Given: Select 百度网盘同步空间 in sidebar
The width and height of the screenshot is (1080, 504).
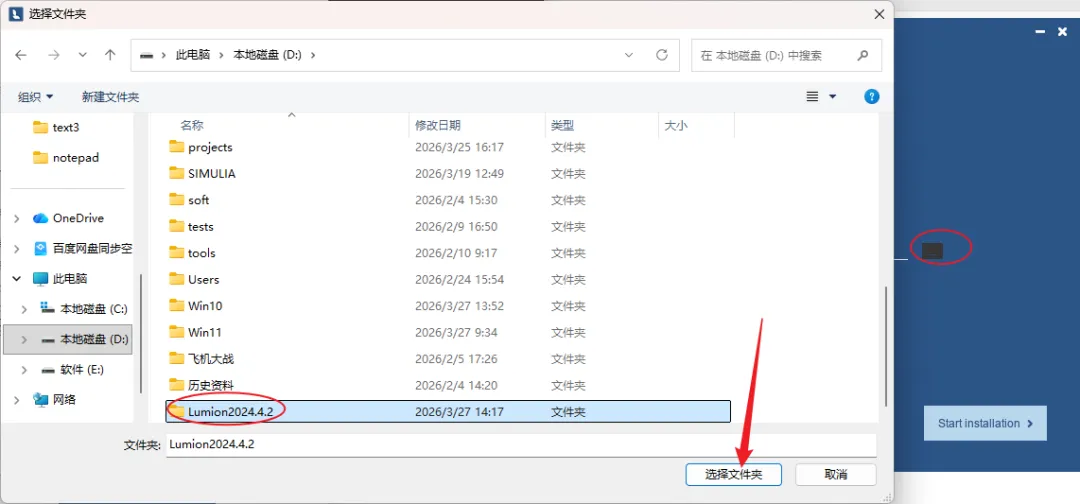Looking at the screenshot, I should coord(92,249).
